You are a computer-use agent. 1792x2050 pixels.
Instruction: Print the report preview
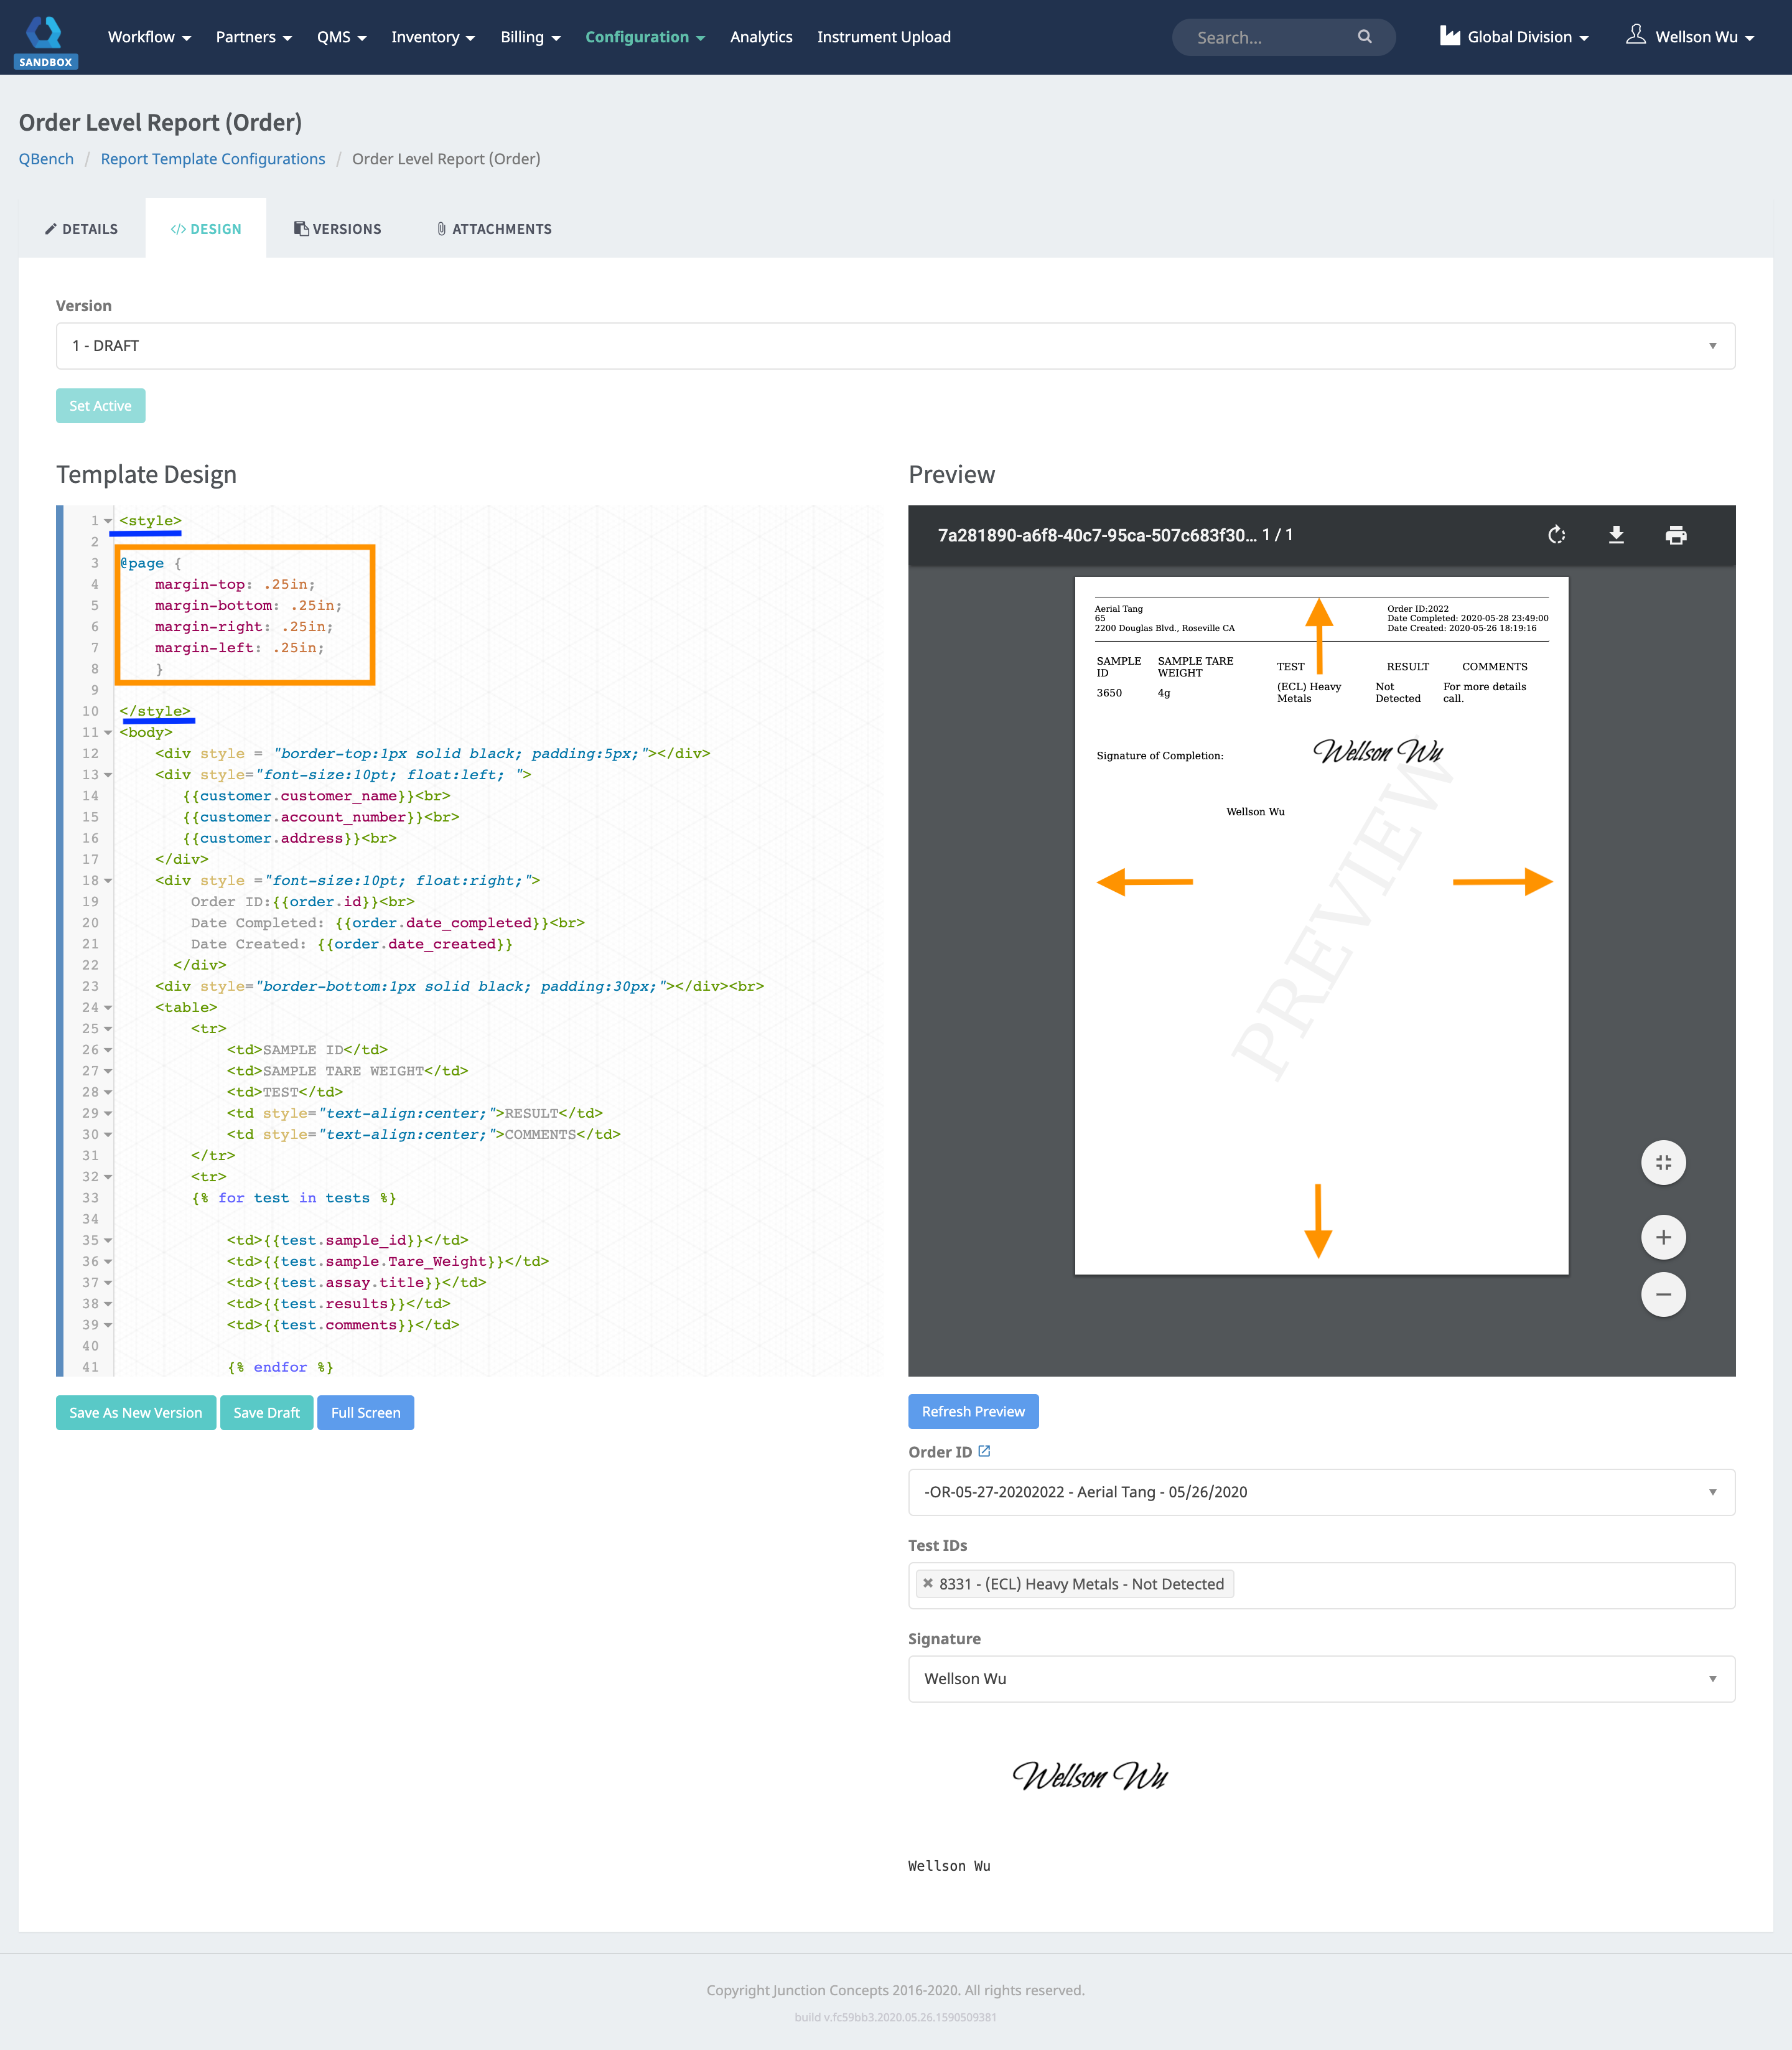click(1676, 535)
